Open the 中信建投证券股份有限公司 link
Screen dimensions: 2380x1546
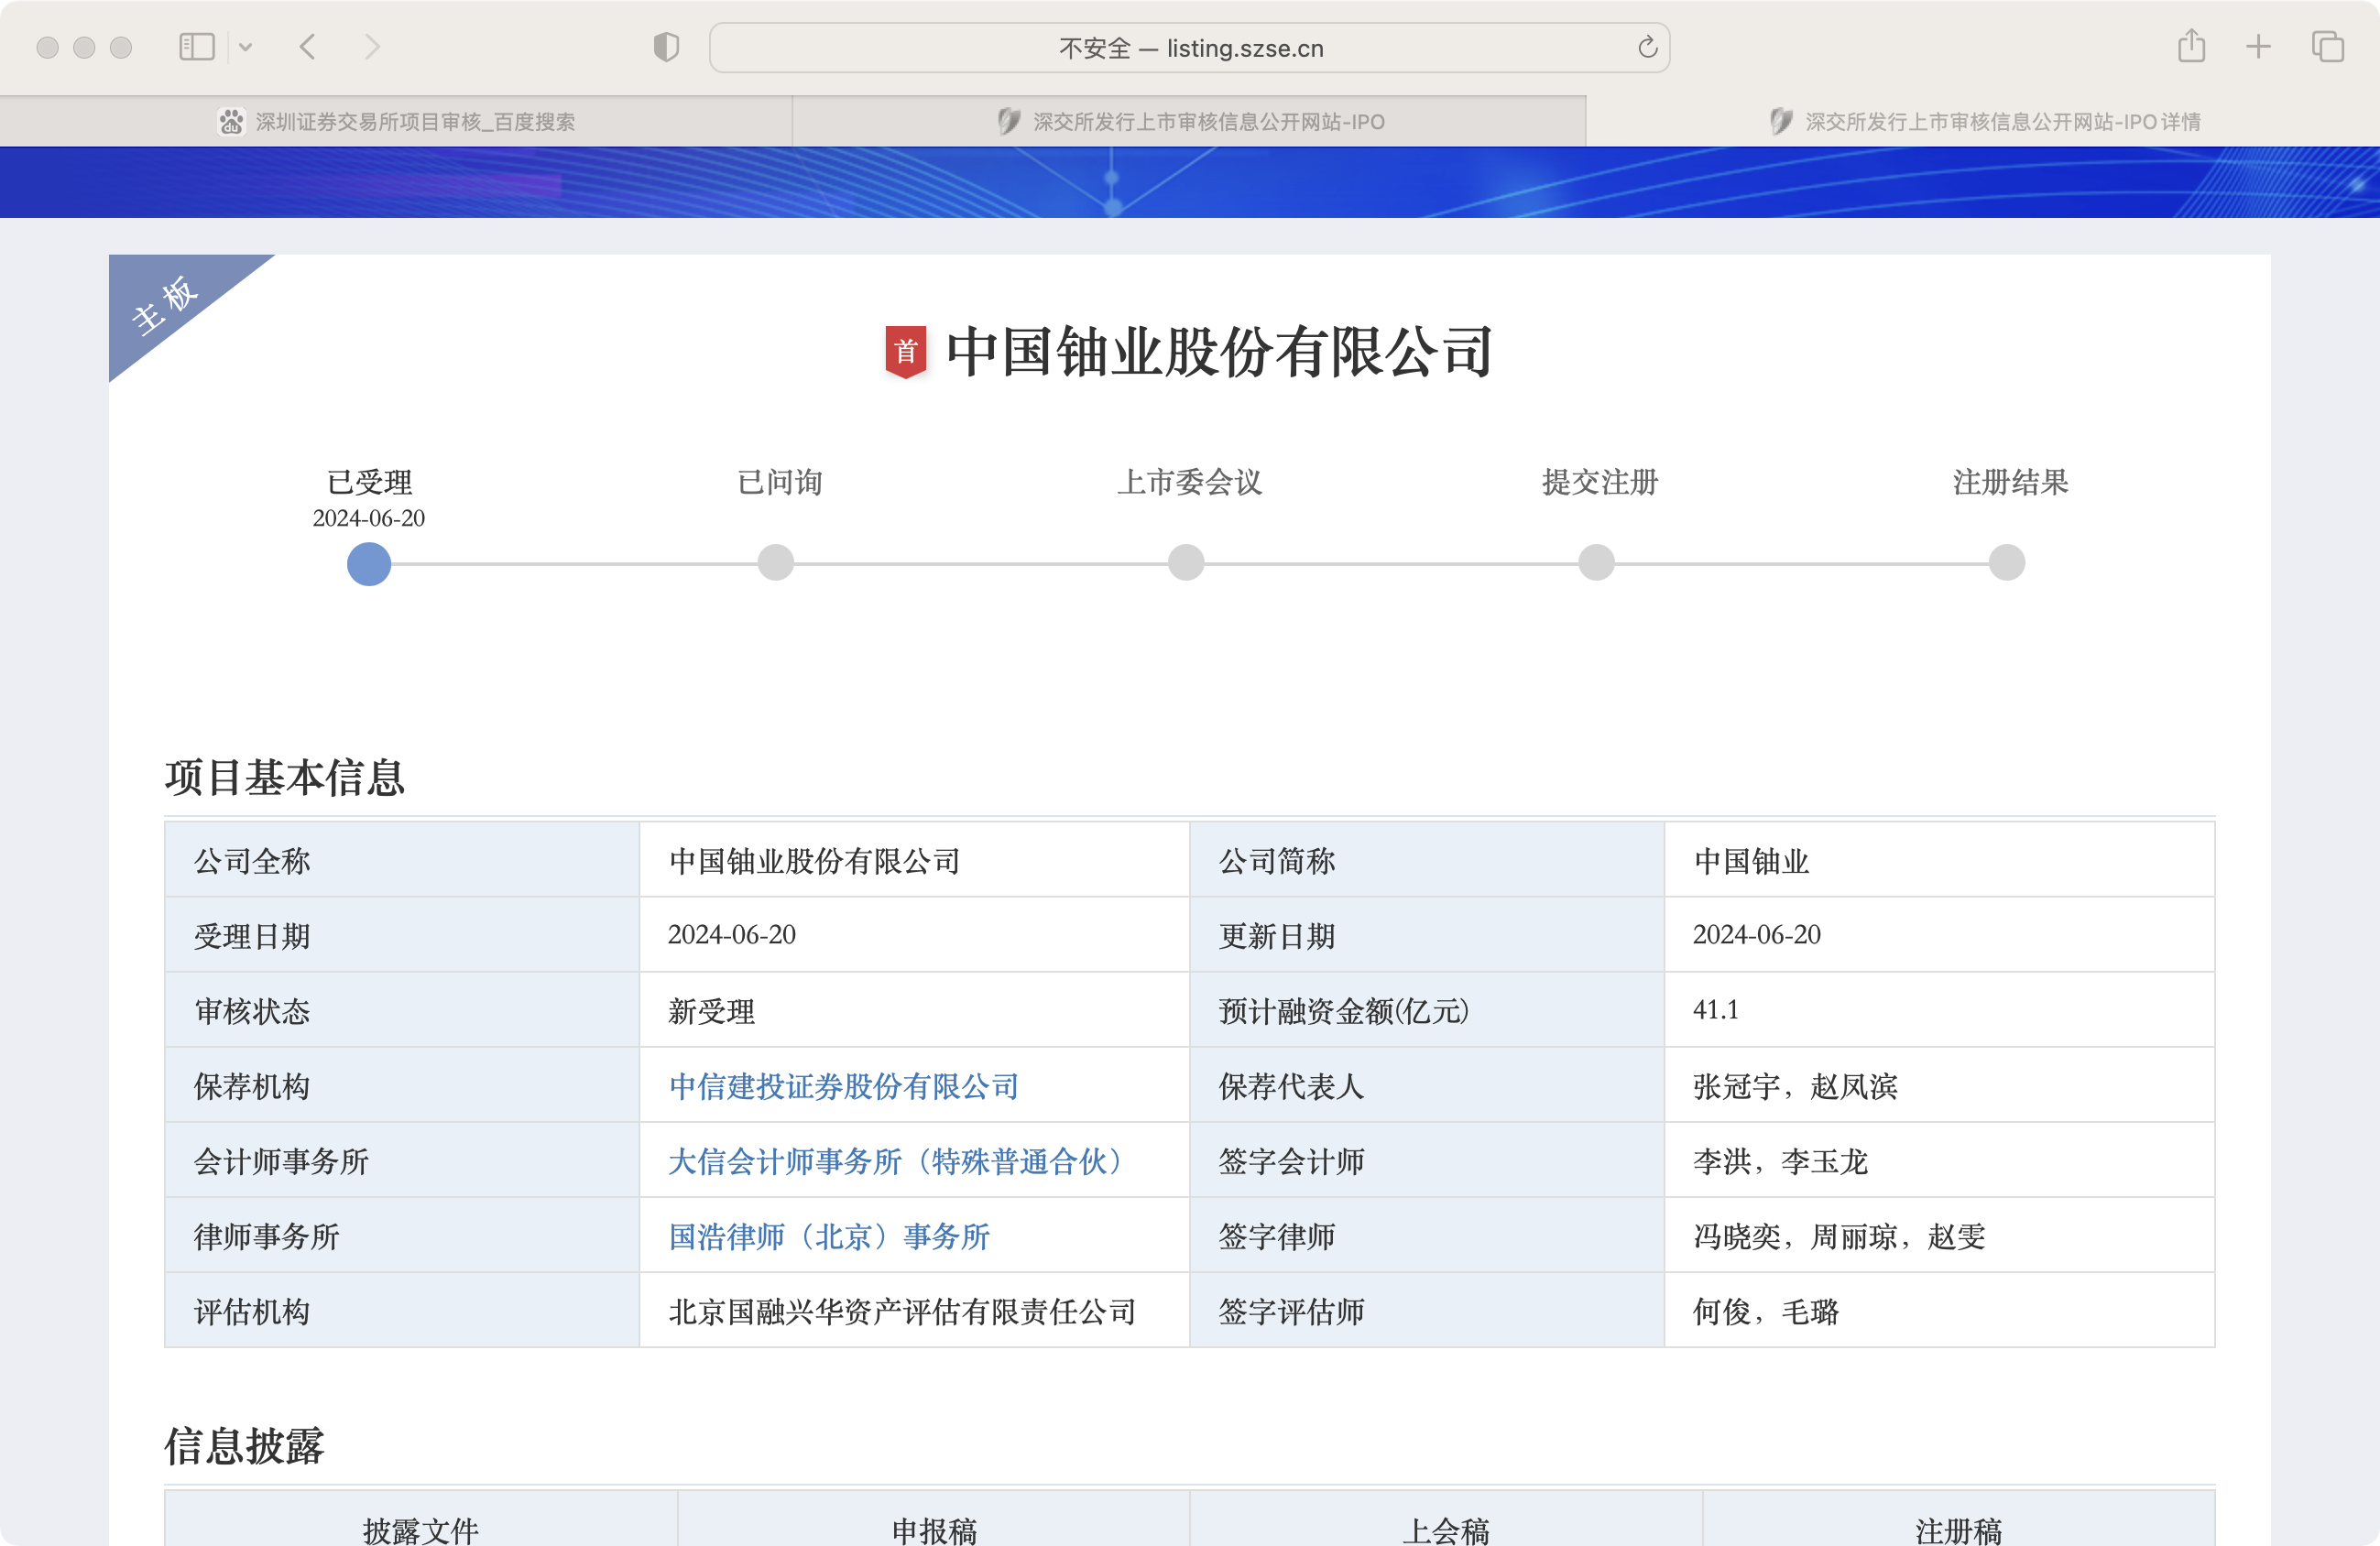tap(843, 1086)
